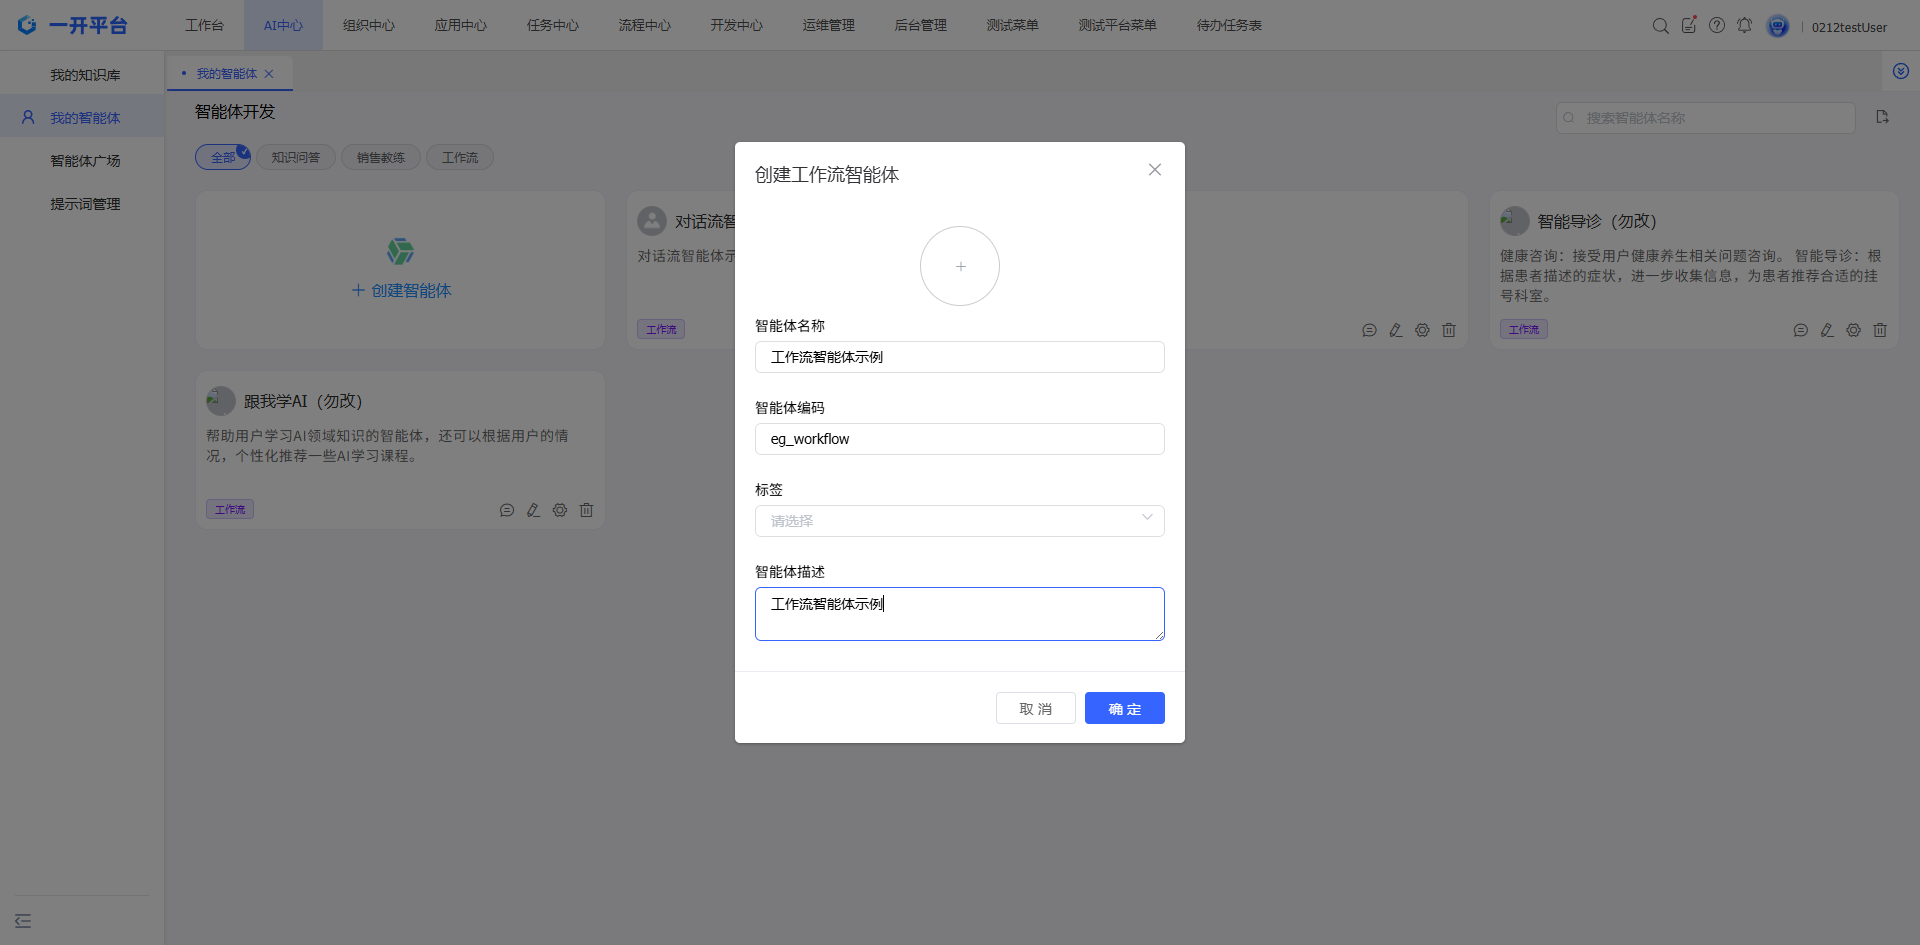Open settings gear on 跟我学AI card
The height and width of the screenshot is (945, 1920).
[x=560, y=510]
